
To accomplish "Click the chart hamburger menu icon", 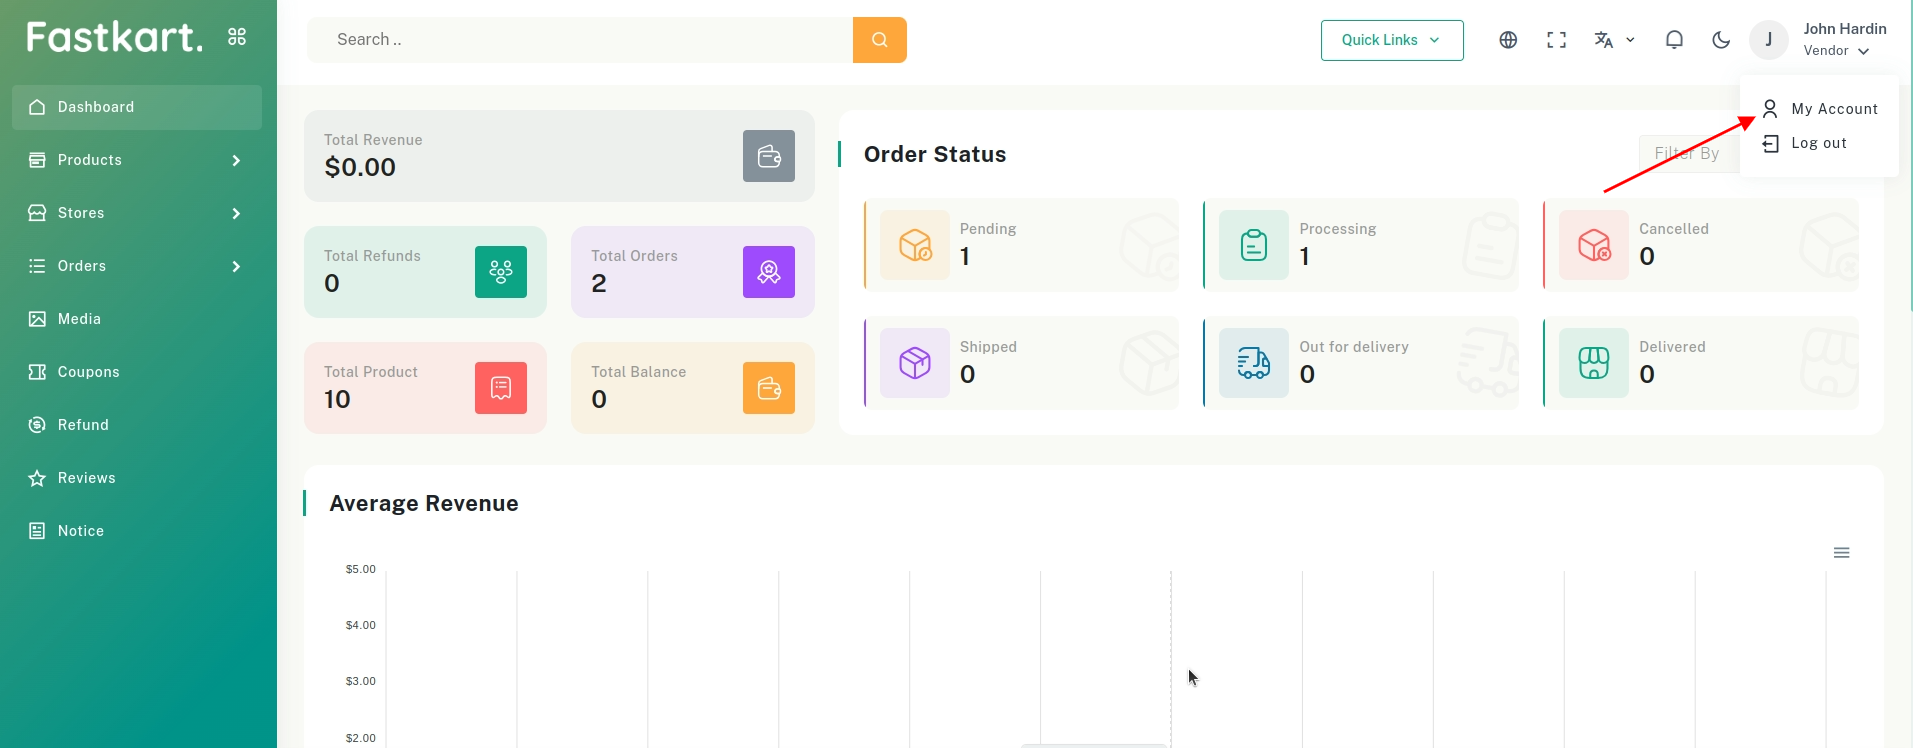I will [x=1841, y=553].
